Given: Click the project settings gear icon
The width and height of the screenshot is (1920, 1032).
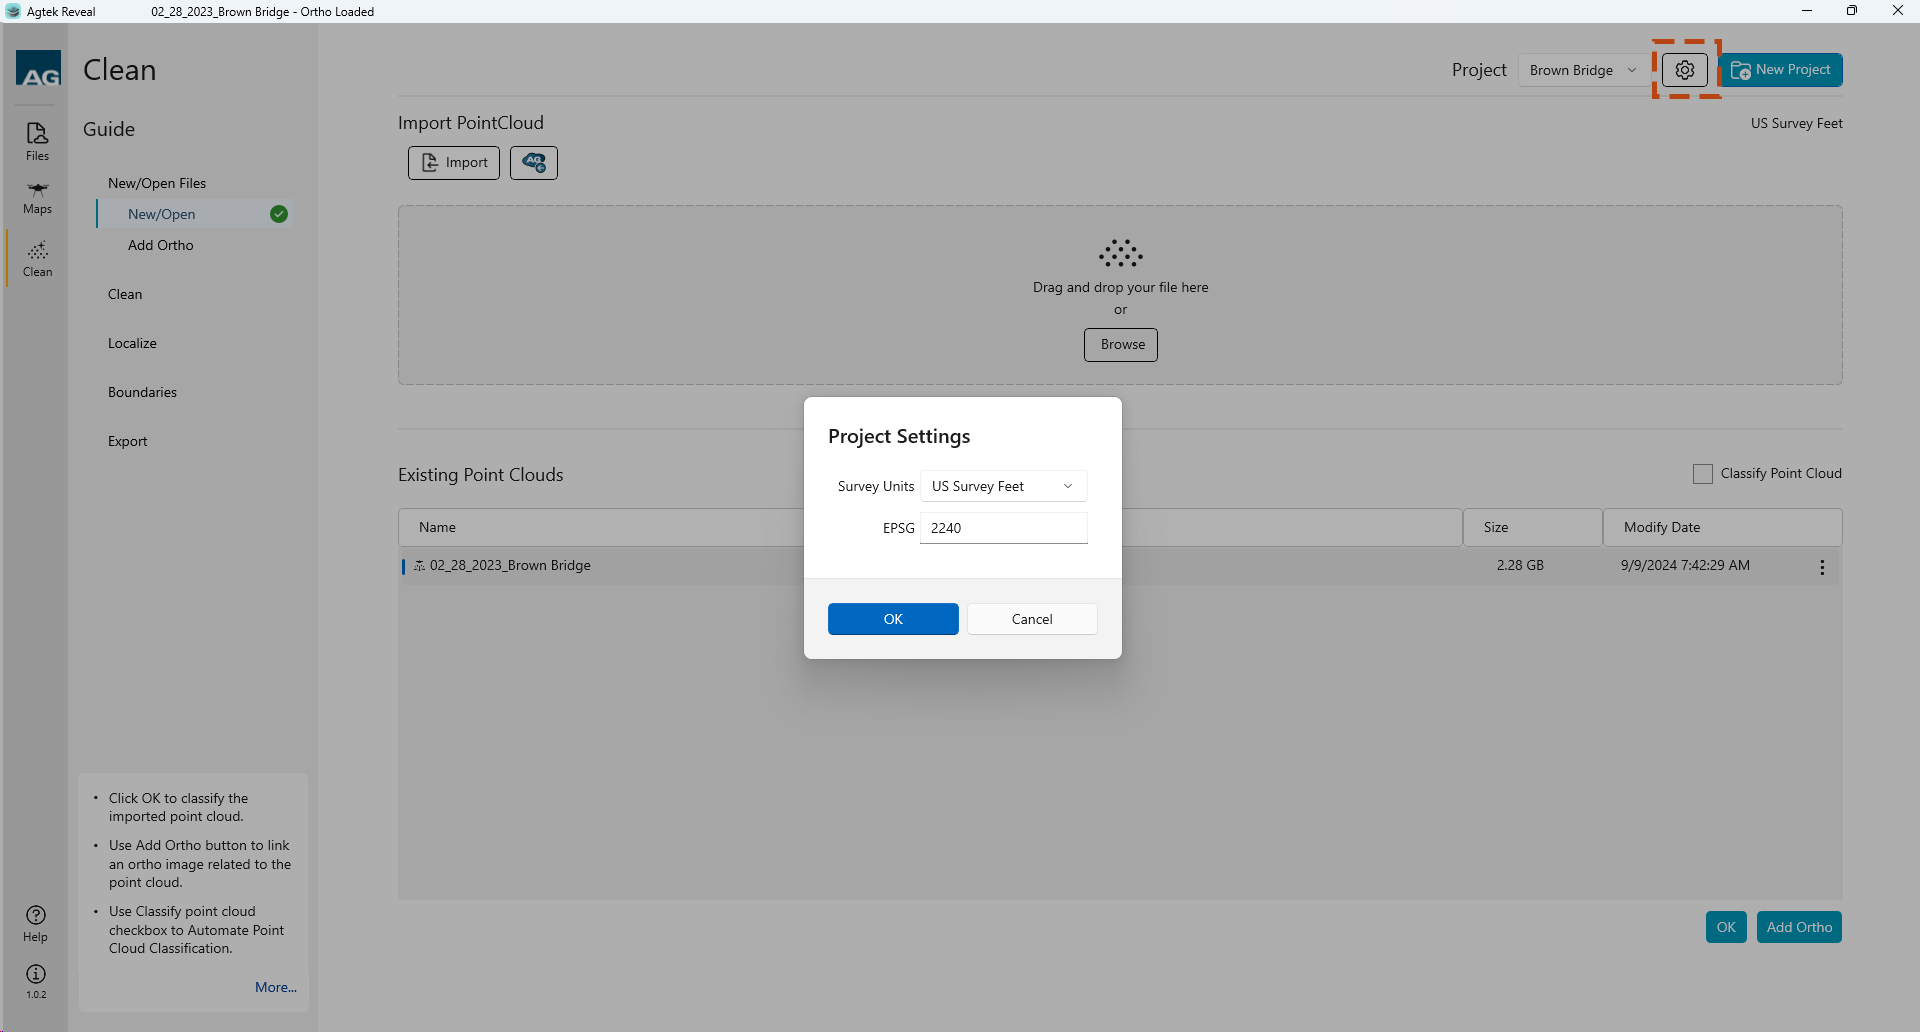Looking at the screenshot, I should (1685, 70).
